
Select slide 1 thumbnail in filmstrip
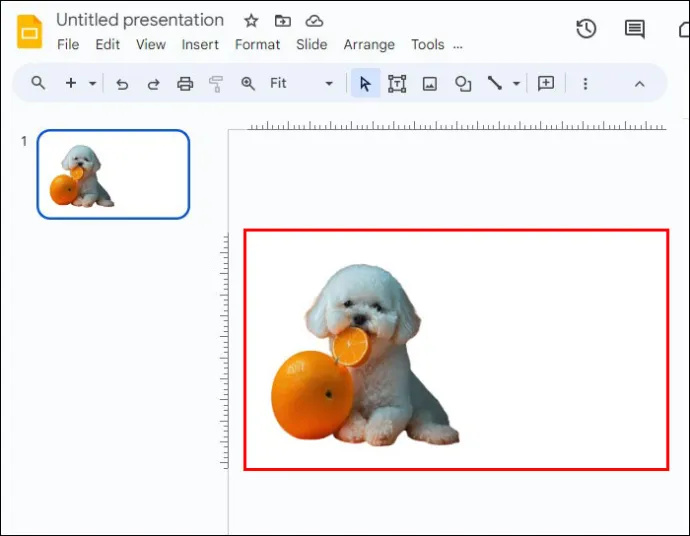click(113, 174)
